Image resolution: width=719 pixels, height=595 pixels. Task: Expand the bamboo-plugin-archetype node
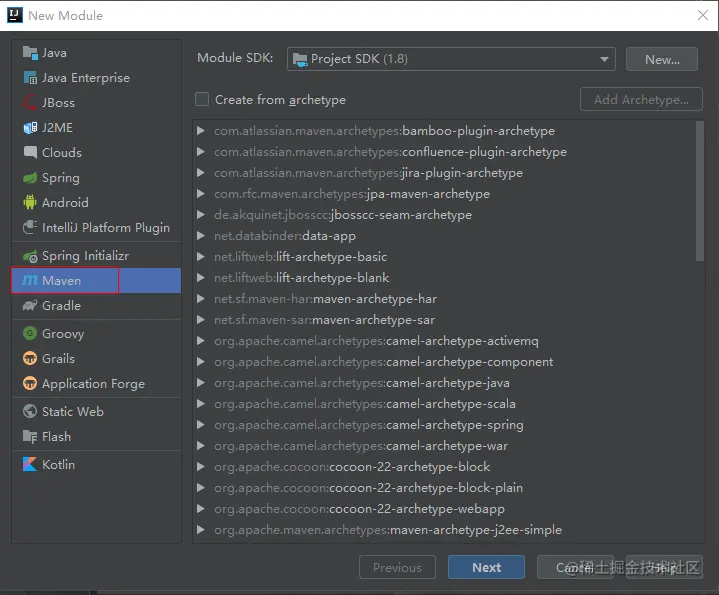coord(201,131)
